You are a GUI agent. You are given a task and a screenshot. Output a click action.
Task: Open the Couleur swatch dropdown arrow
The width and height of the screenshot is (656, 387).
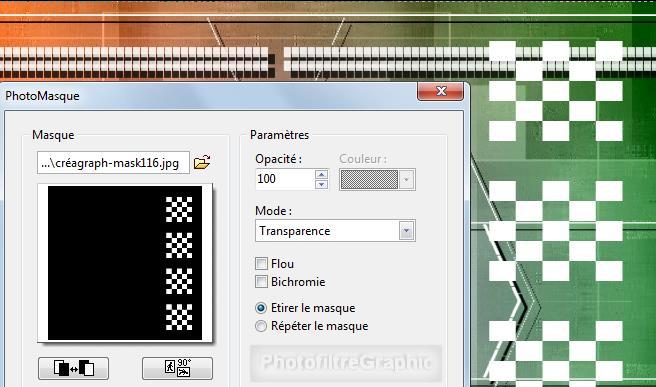pyautogui.click(x=406, y=180)
